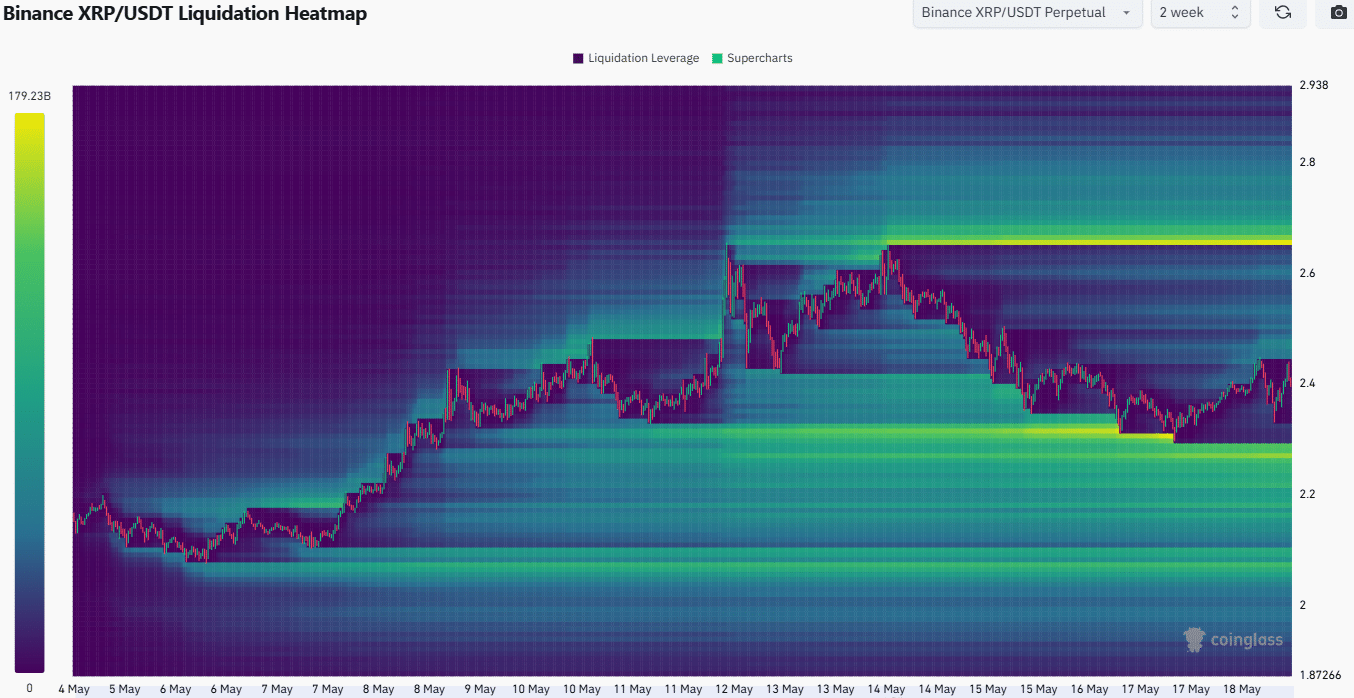Toggle the Liquidation Leverage legend series
The width and height of the screenshot is (1354, 698).
click(x=636, y=58)
